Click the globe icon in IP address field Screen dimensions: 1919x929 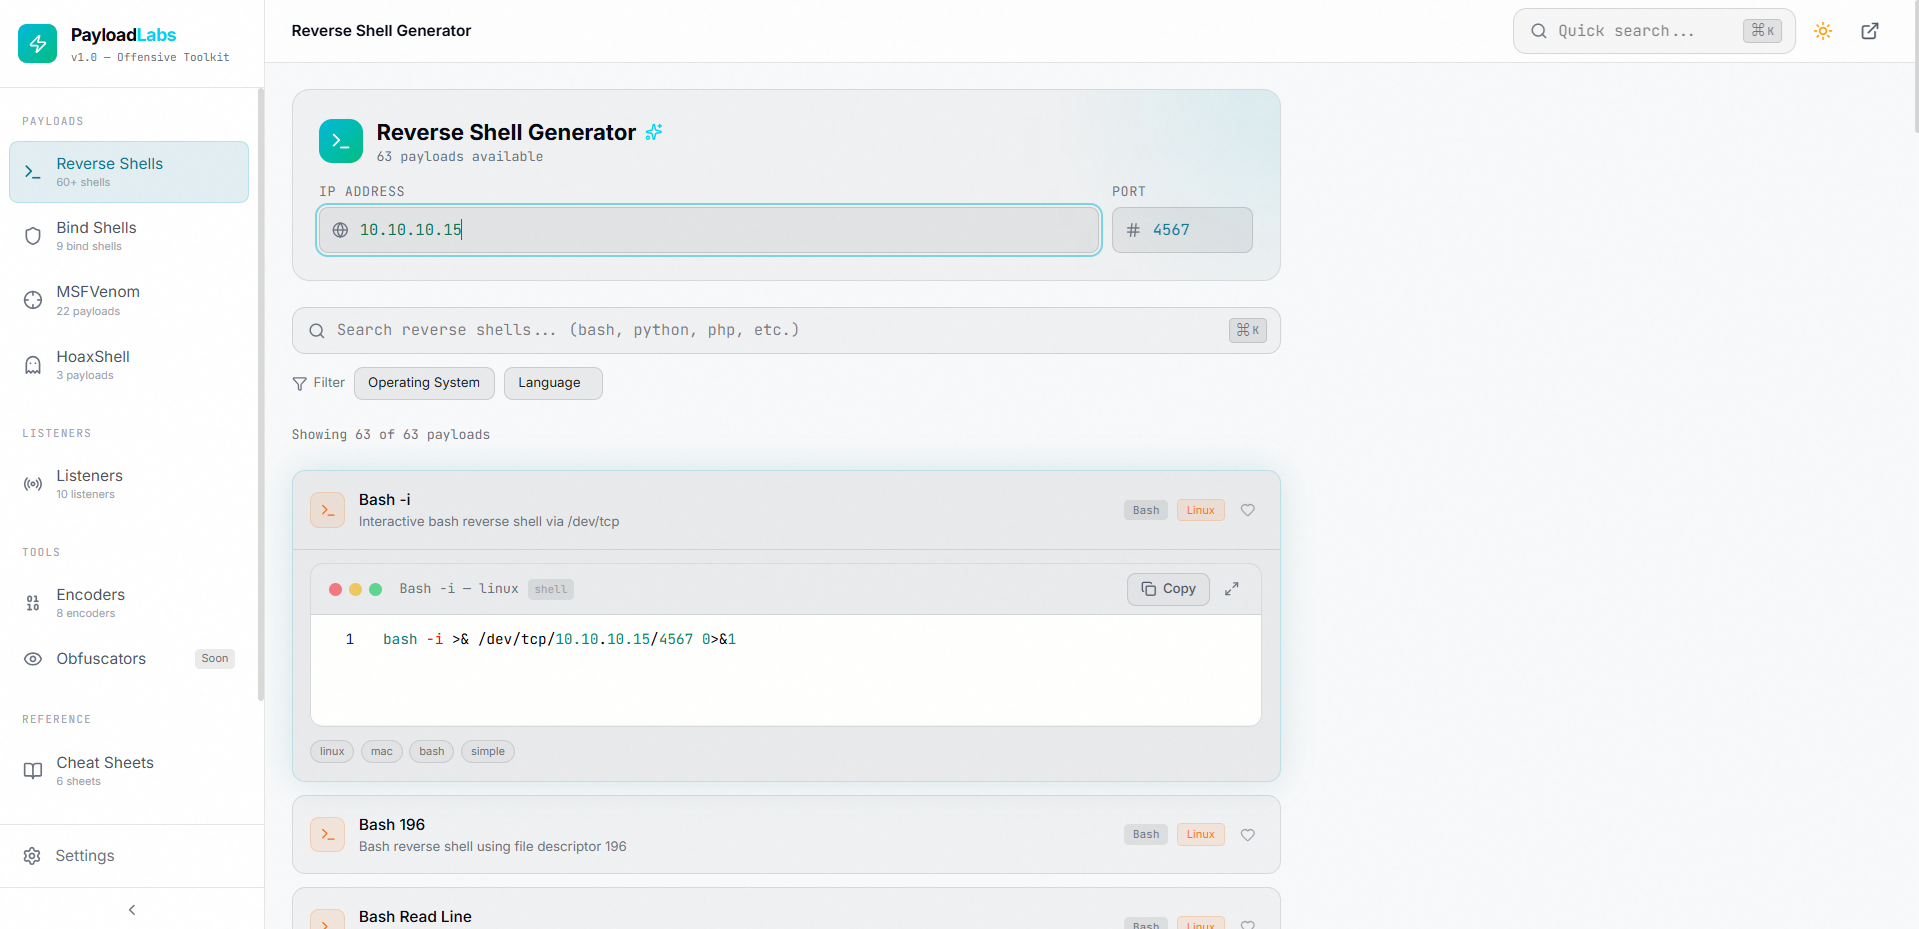click(340, 230)
